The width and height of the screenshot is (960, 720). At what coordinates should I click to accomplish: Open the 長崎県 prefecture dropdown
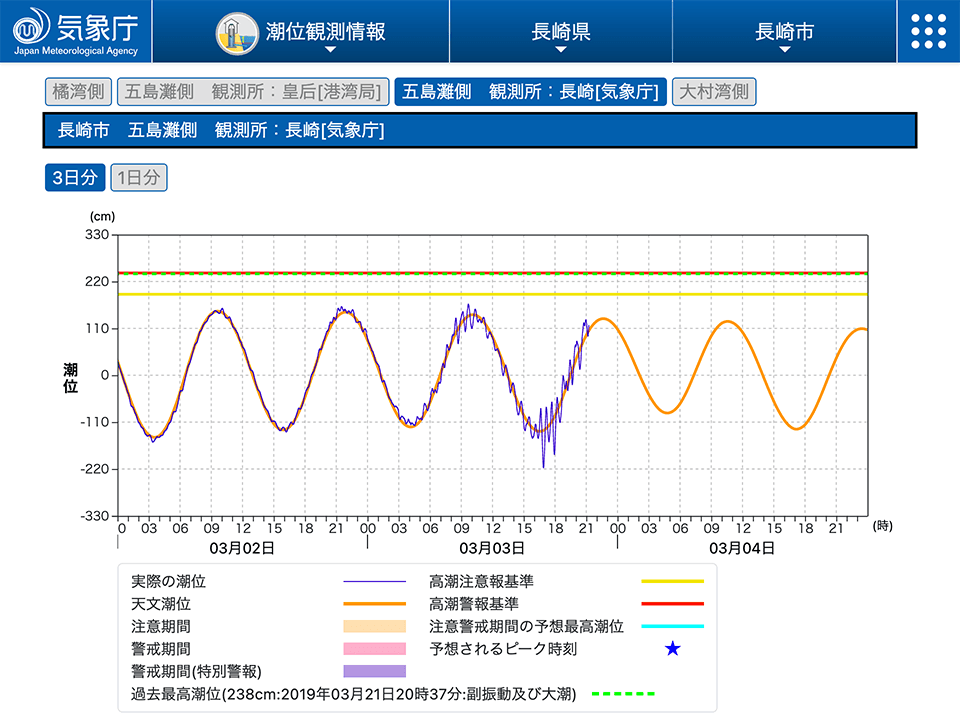(x=561, y=32)
